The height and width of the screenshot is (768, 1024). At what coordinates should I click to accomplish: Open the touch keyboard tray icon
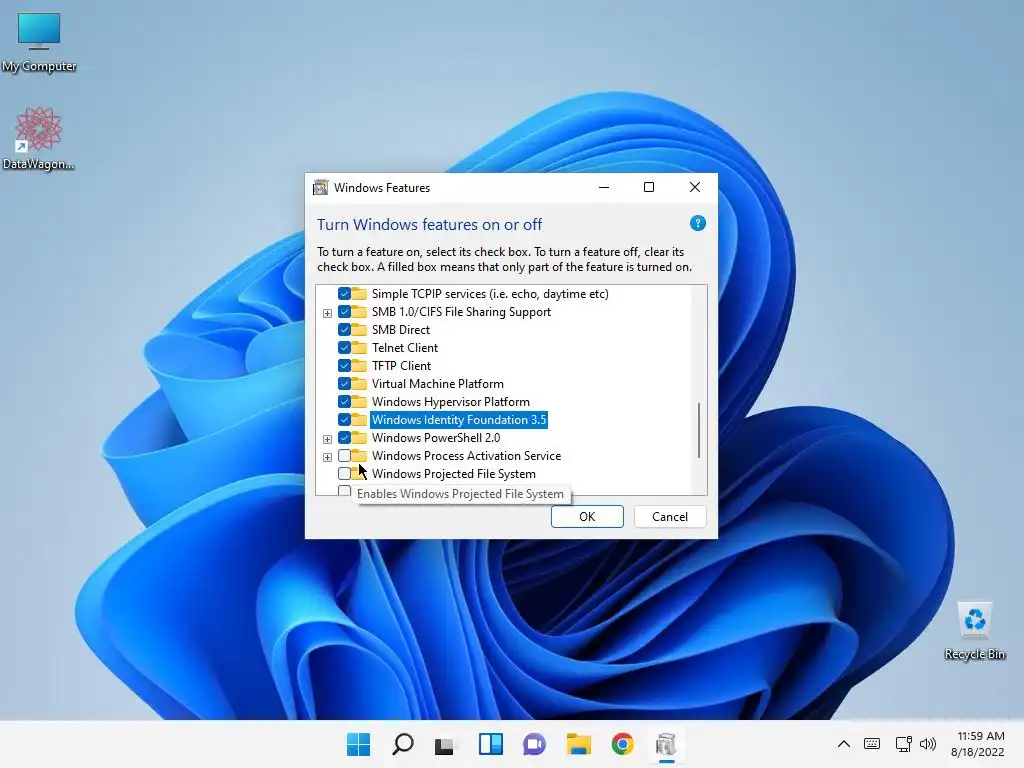pos(872,744)
